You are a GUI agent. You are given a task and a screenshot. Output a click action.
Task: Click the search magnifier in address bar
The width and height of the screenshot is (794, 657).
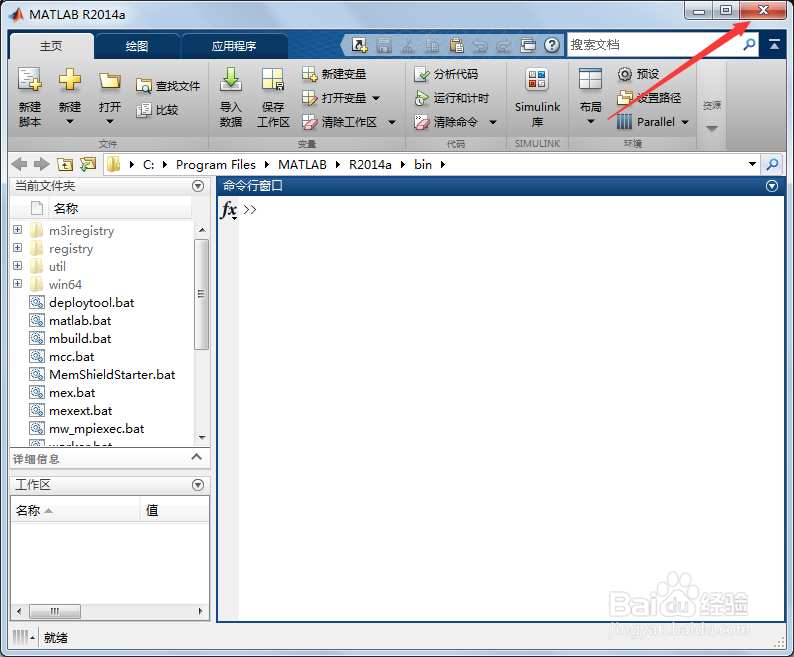click(x=772, y=164)
